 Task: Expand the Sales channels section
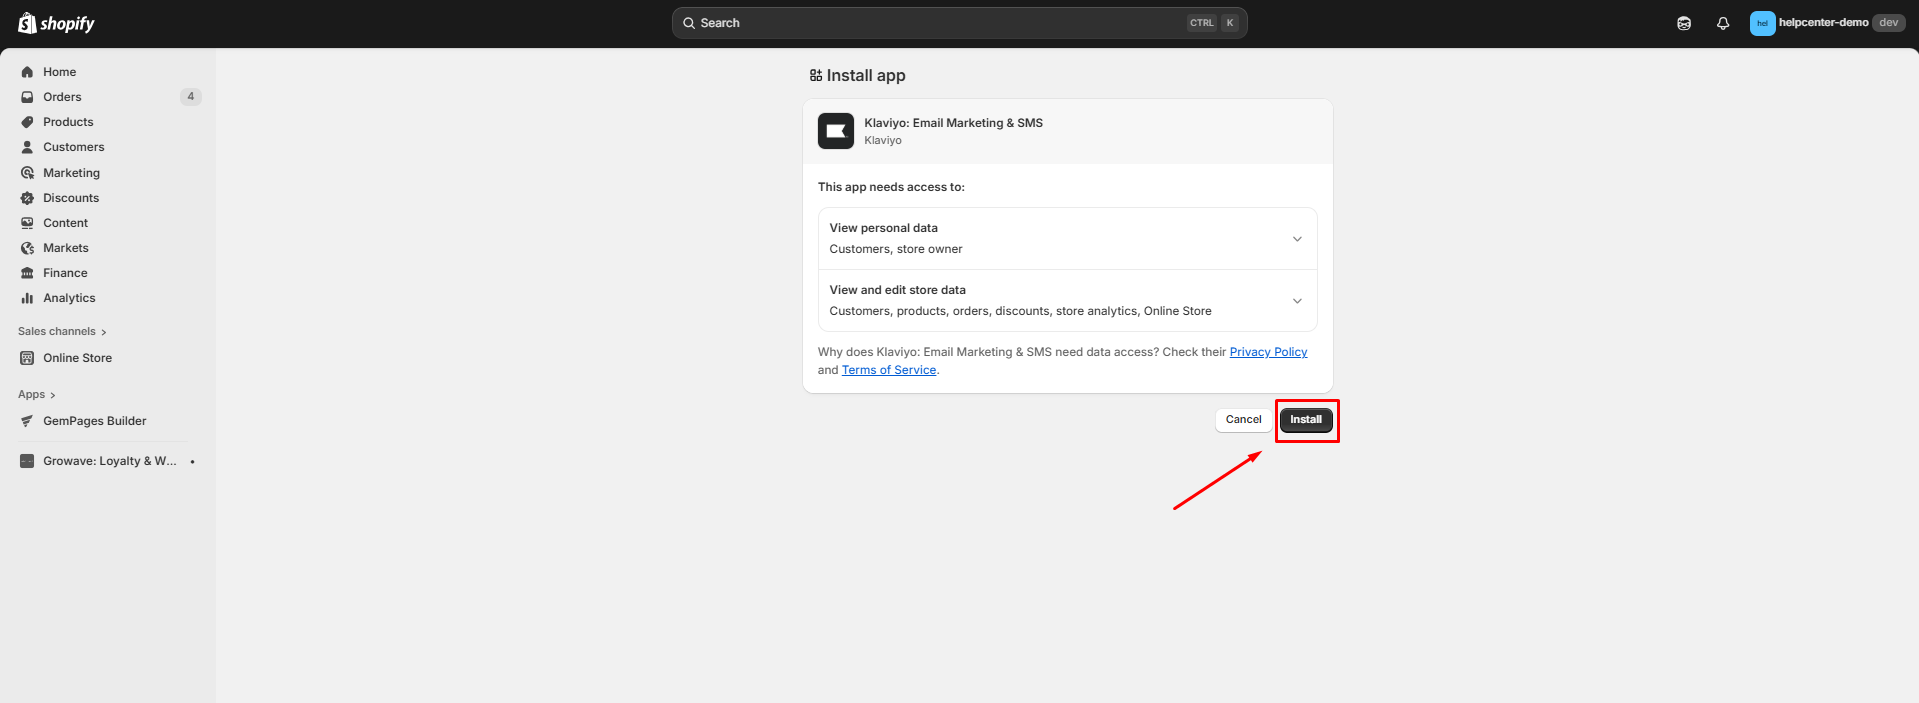(62, 332)
